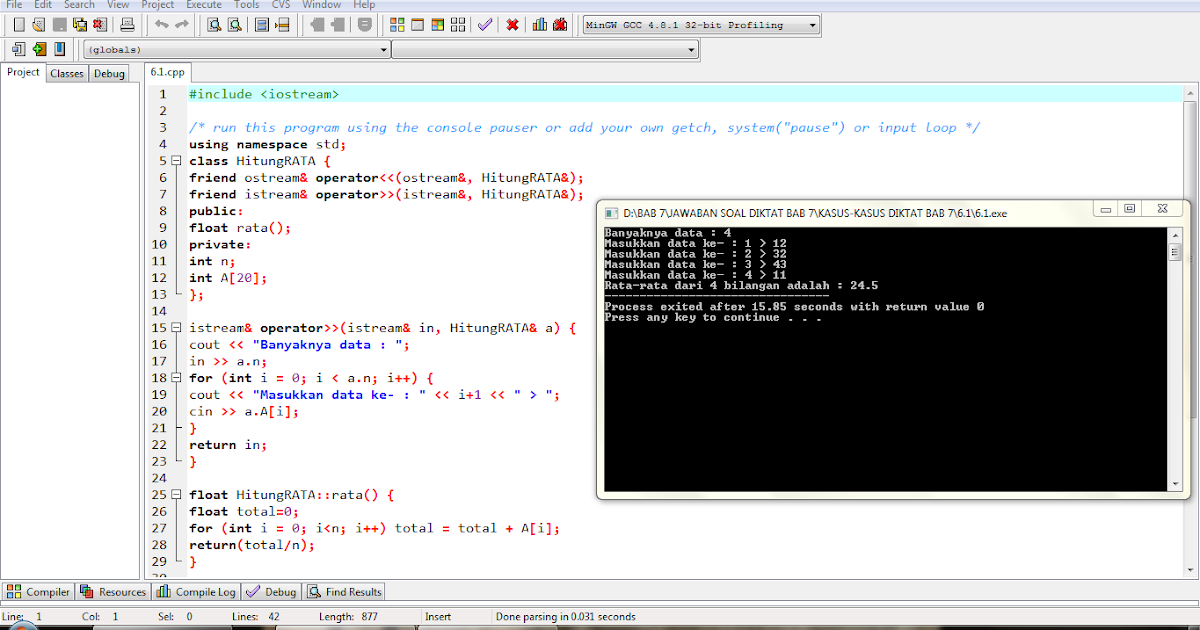Click the blue bookmark icon in second toolbar row
1200x630 pixels.
60,49
